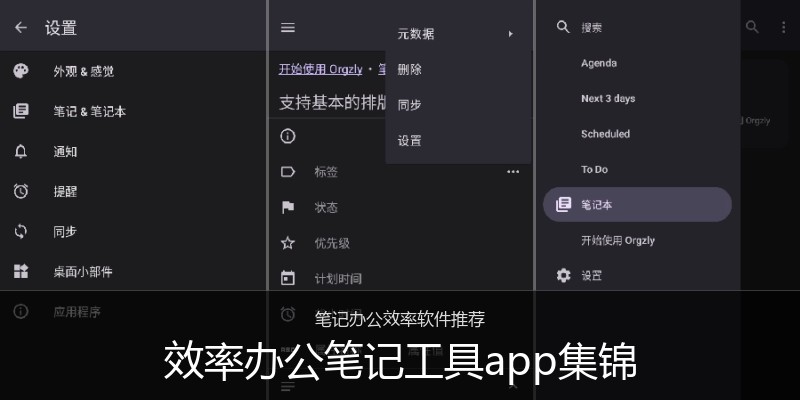
Task: Click the info circle icon under note title
Action: 288,136
